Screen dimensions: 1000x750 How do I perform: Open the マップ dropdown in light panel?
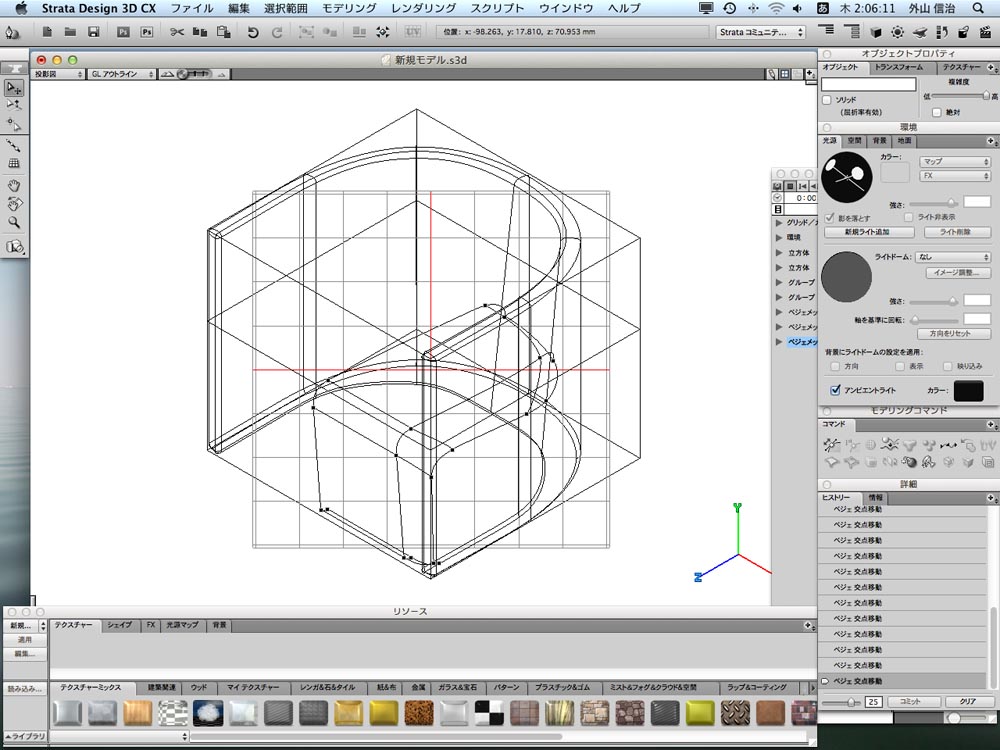(955, 161)
